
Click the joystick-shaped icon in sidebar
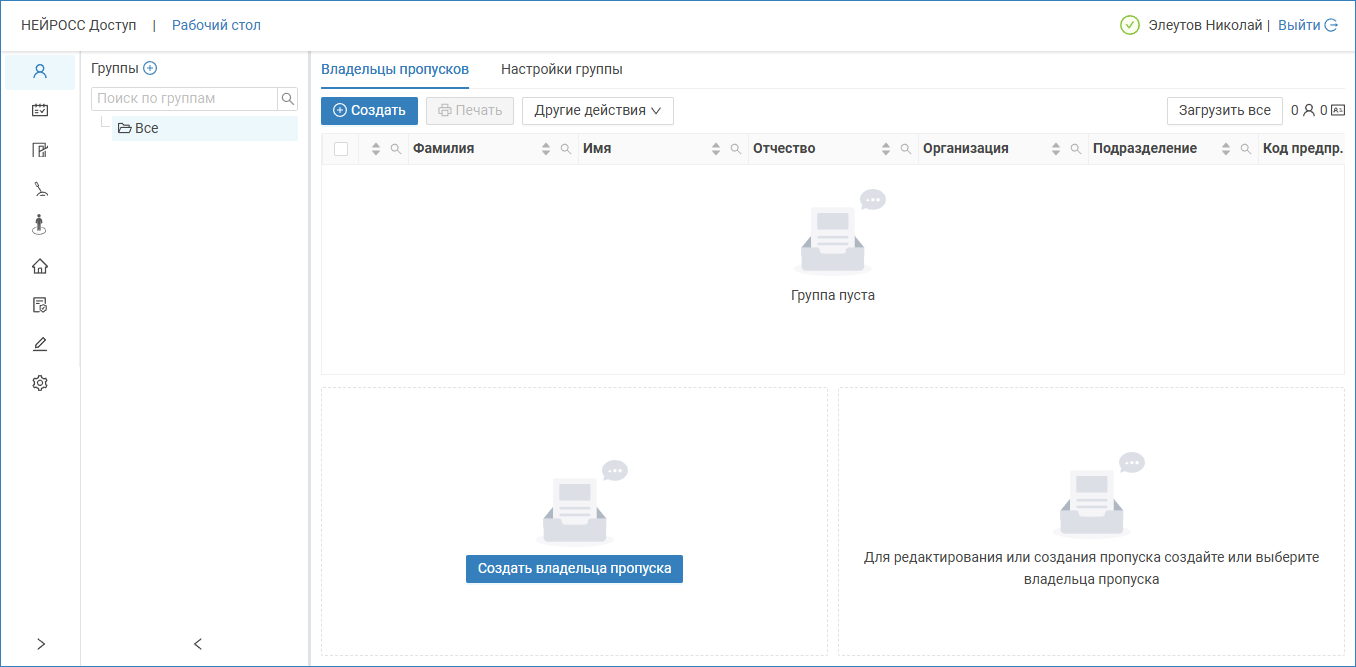[40, 189]
